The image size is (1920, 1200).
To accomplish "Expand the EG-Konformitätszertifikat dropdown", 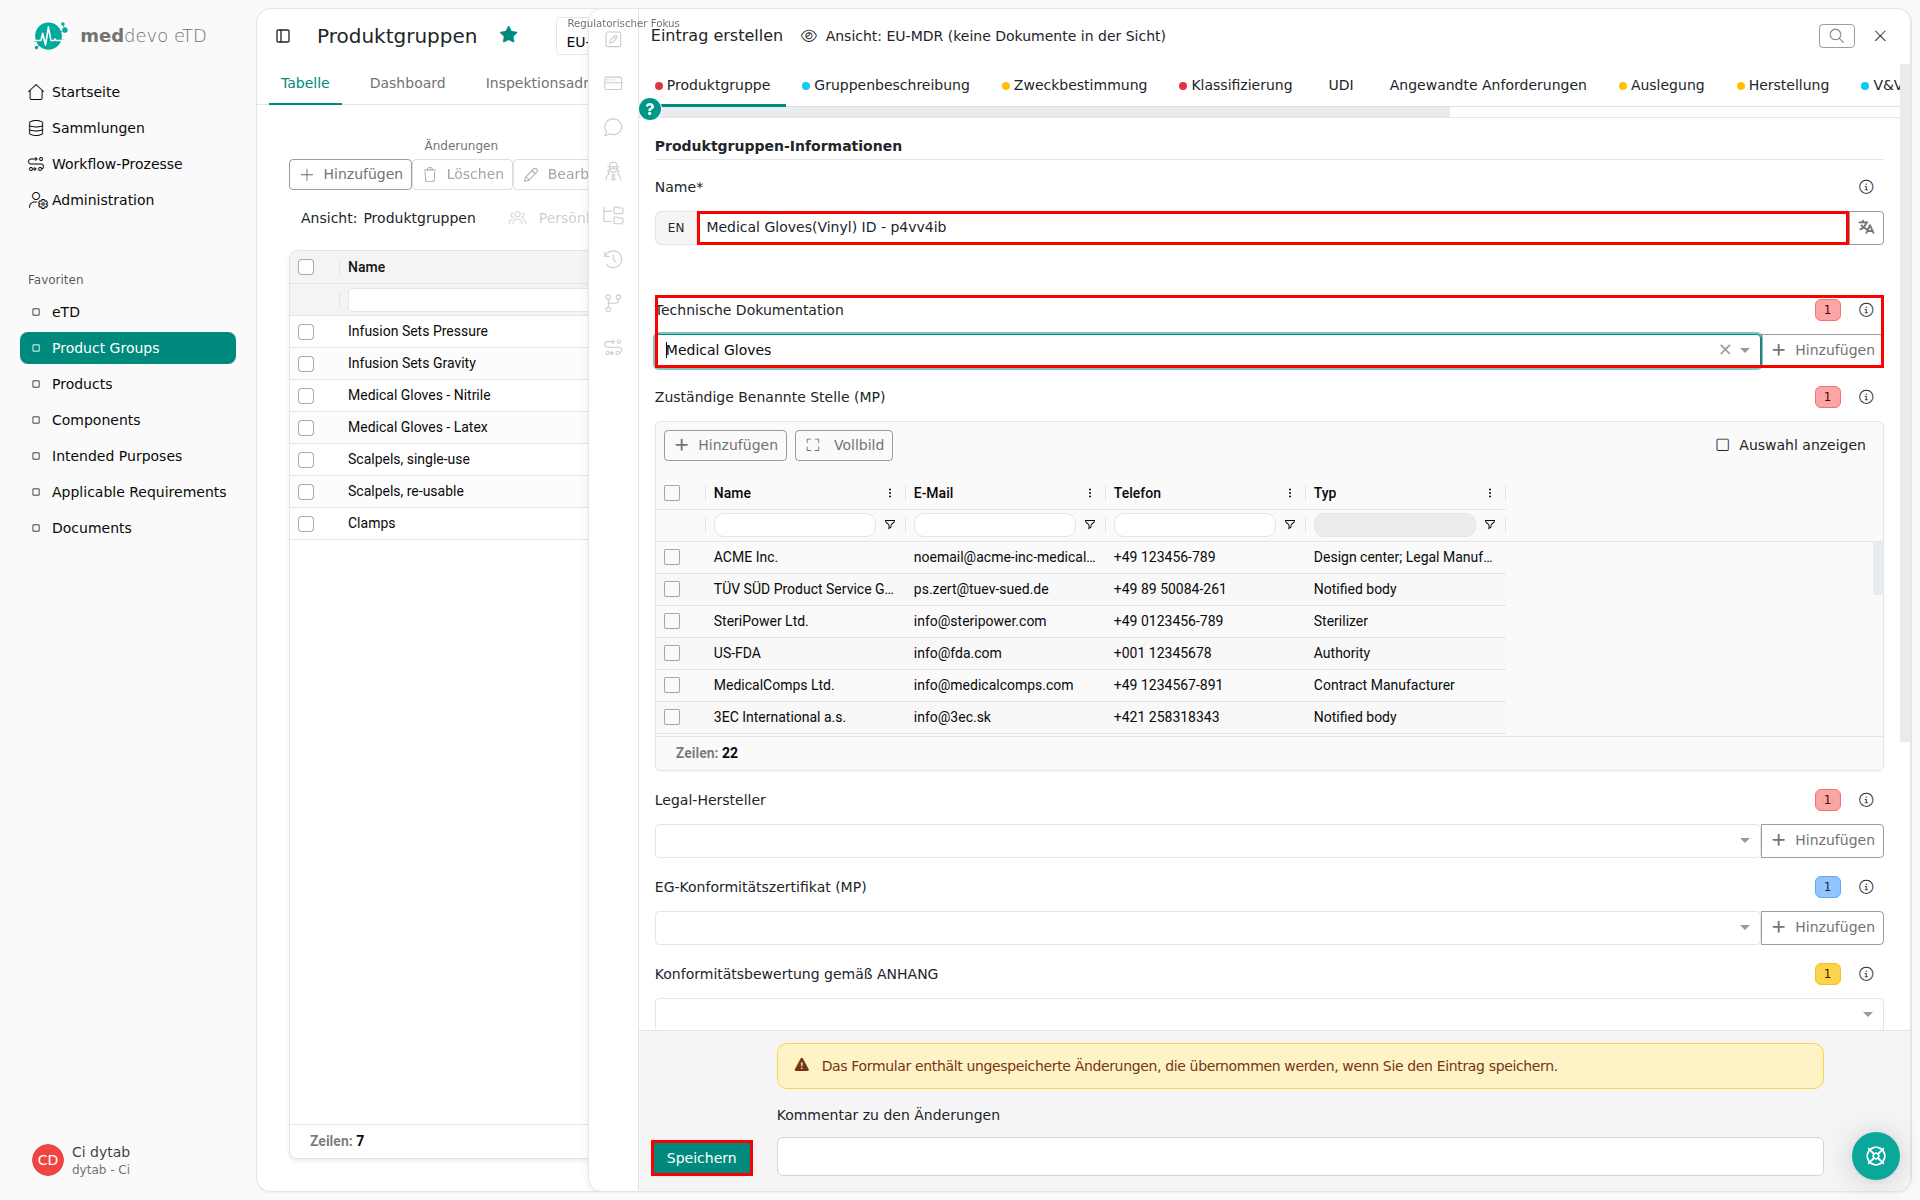I will point(1745,928).
